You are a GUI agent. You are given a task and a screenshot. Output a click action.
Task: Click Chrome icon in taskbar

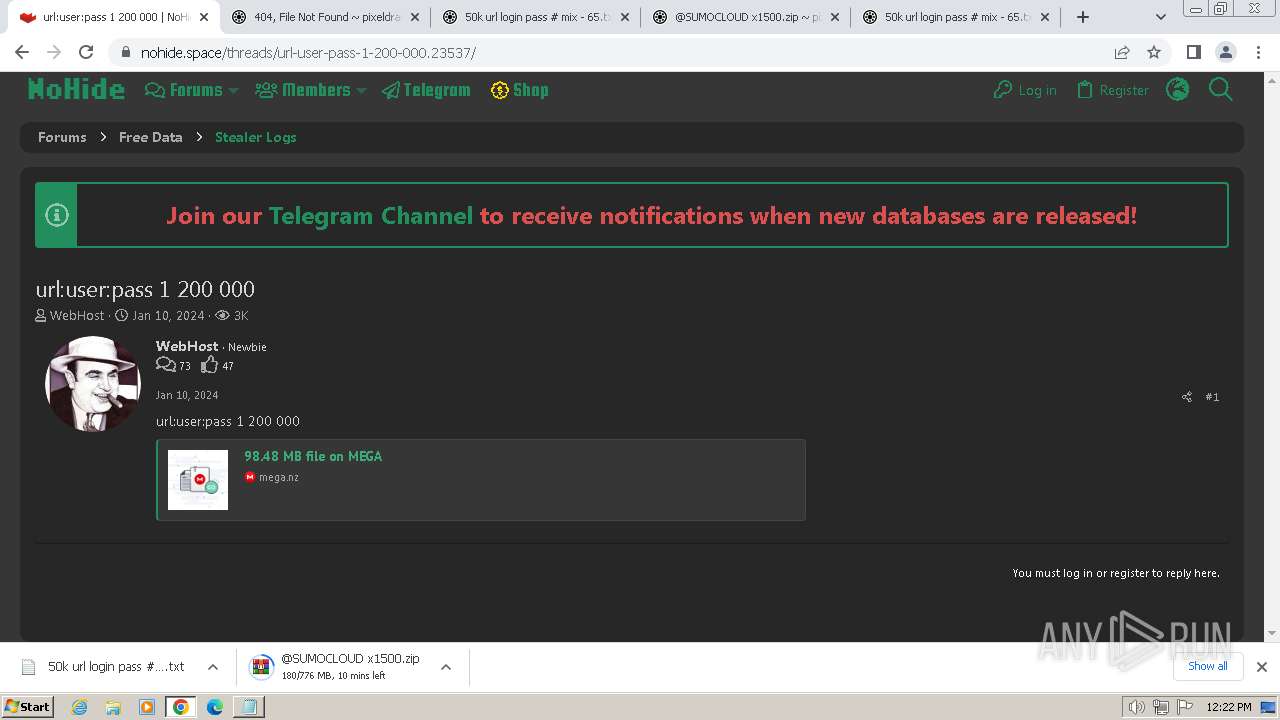coord(181,707)
